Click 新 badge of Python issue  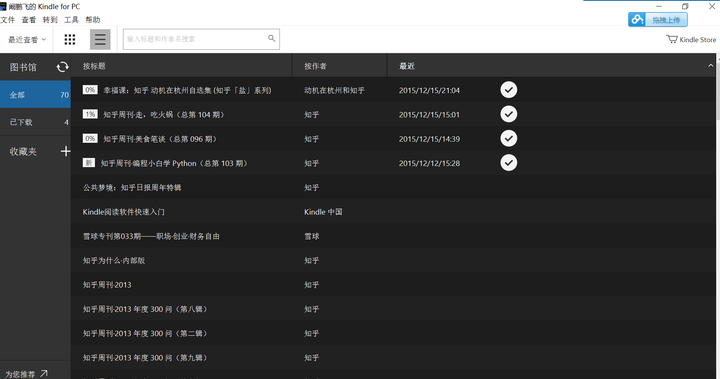tap(89, 163)
